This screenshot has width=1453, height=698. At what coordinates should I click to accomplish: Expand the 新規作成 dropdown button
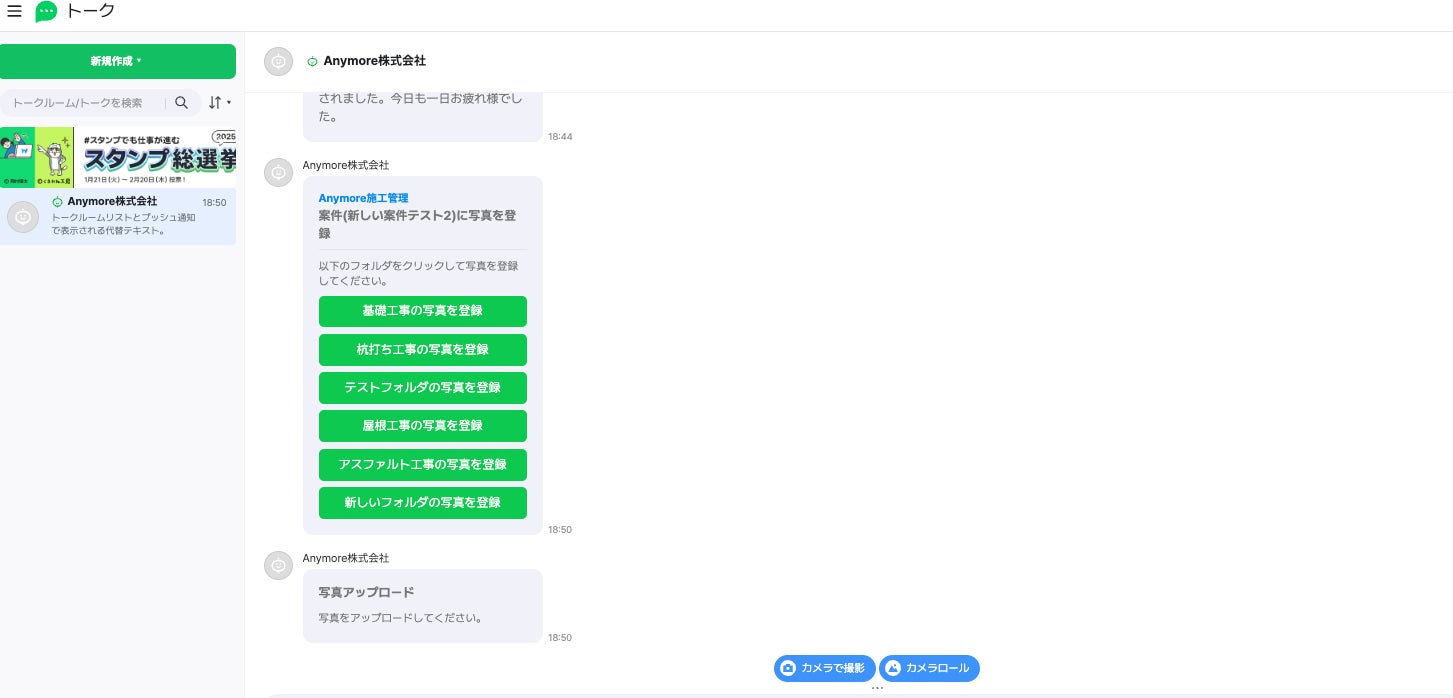pyautogui.click(x=118, y=61)
